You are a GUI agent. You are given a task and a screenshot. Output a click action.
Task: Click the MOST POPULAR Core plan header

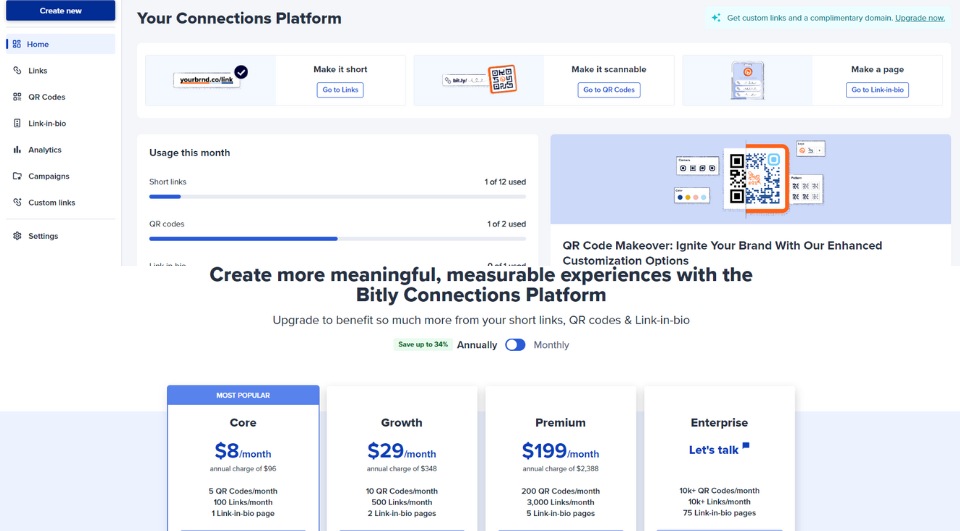(243, 395)
